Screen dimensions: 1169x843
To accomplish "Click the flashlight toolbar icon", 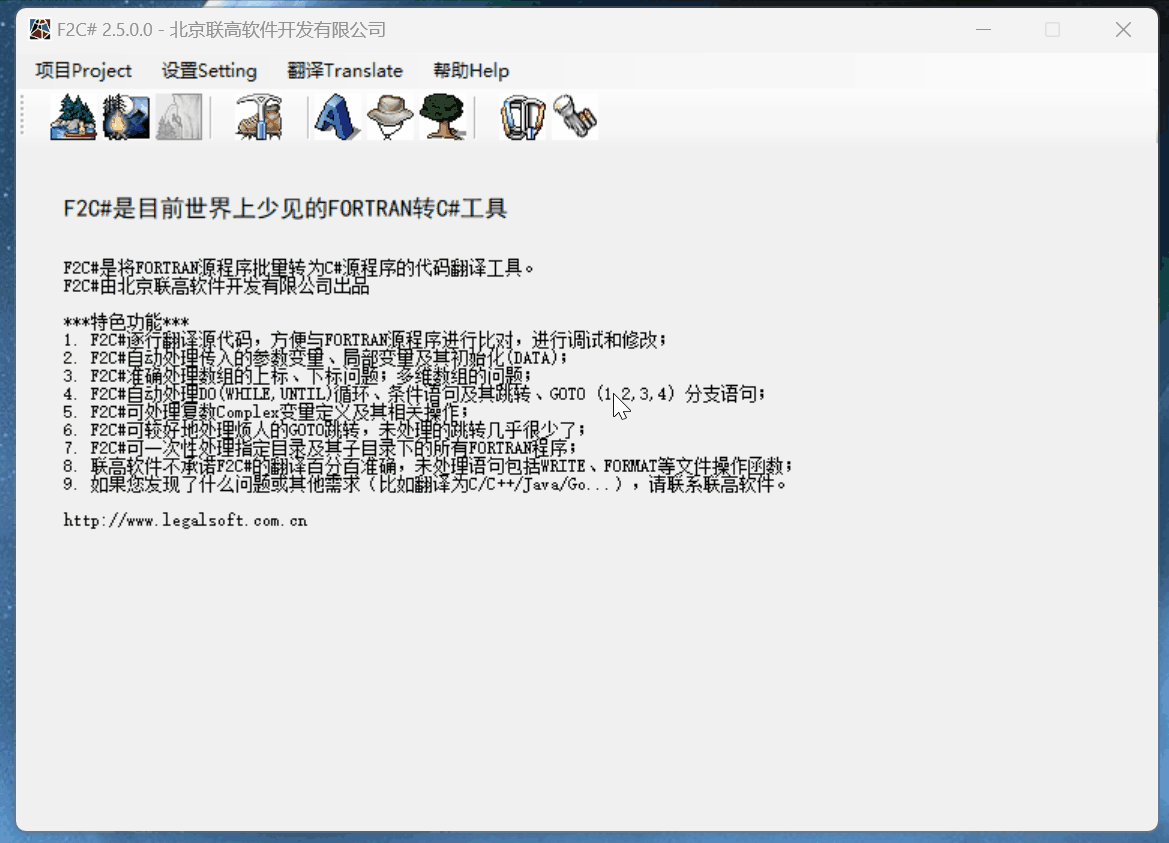I will 575,117.
